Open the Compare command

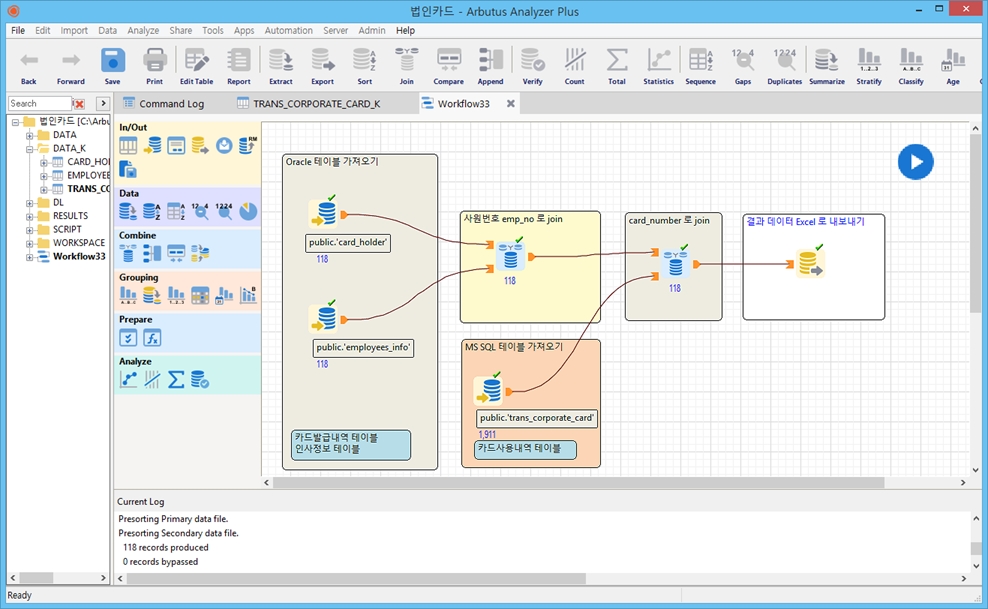tap(449, 61)
